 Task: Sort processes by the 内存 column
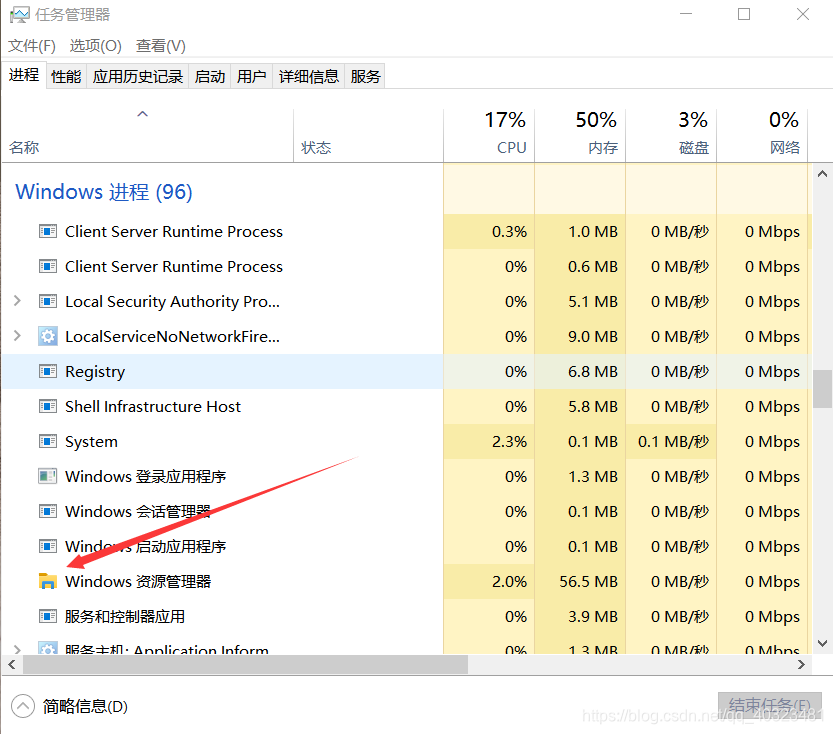[580, 135]
